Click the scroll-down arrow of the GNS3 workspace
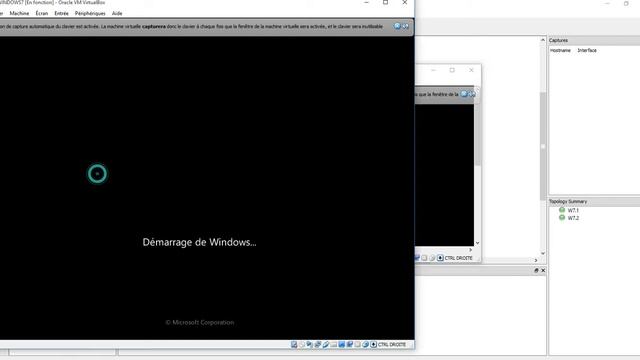640x360 pixels. coord(543,253)
